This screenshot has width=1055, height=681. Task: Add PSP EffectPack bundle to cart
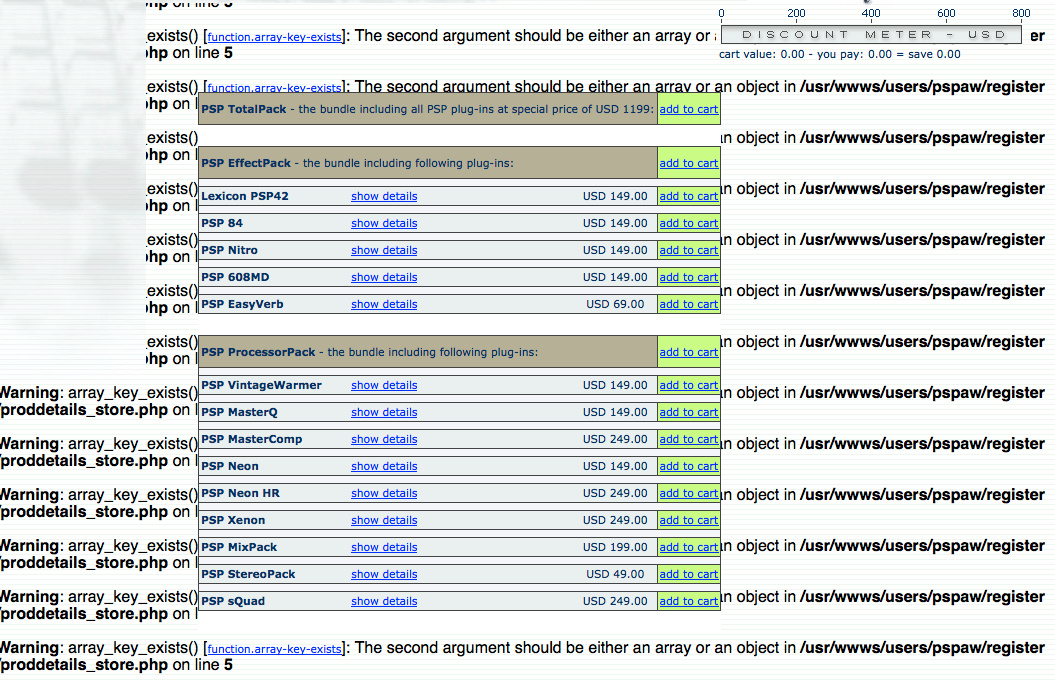pos(688,163)
